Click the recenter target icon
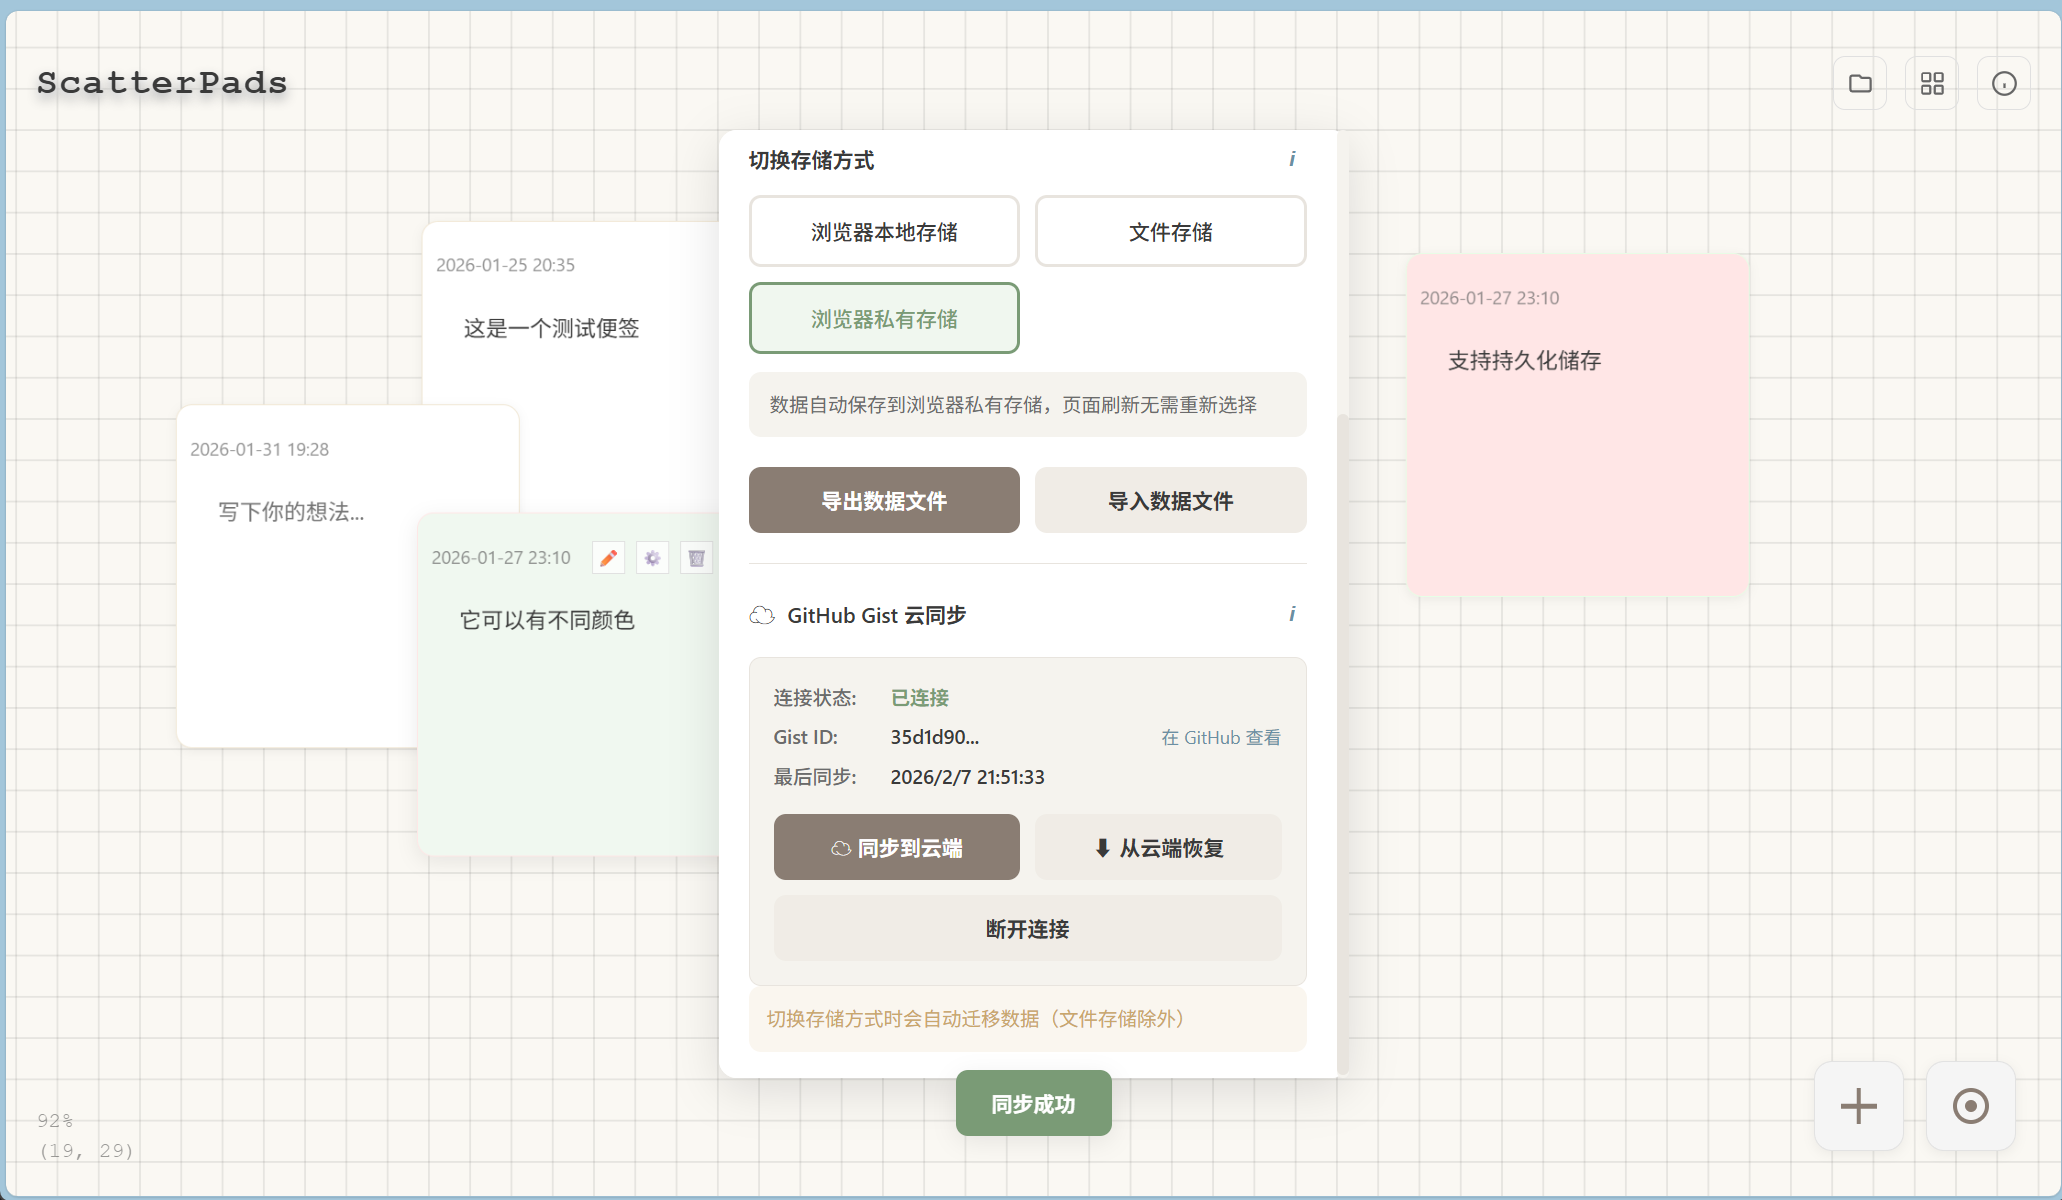Image resolution: width=2062 pixels, height=1200 pixels. pos(1970,1106)
